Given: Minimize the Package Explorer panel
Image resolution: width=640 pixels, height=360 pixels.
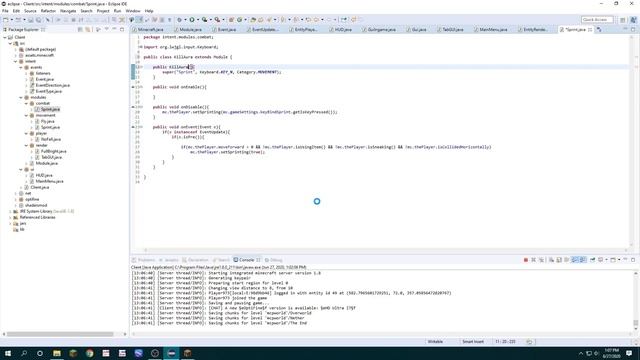Looking at the screenshot, I should 114,29.
